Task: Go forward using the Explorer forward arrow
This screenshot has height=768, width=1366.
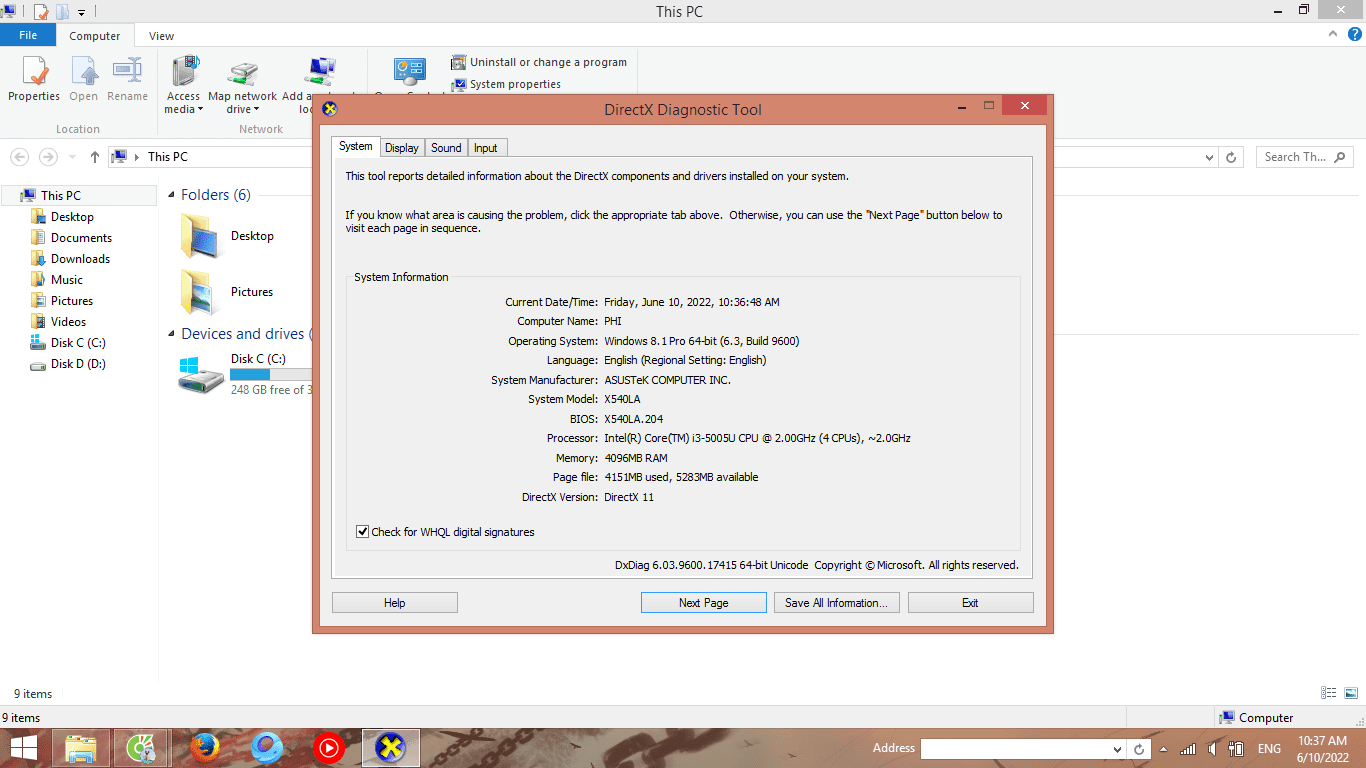Action: pyautogui.click(x=47, y=157)
